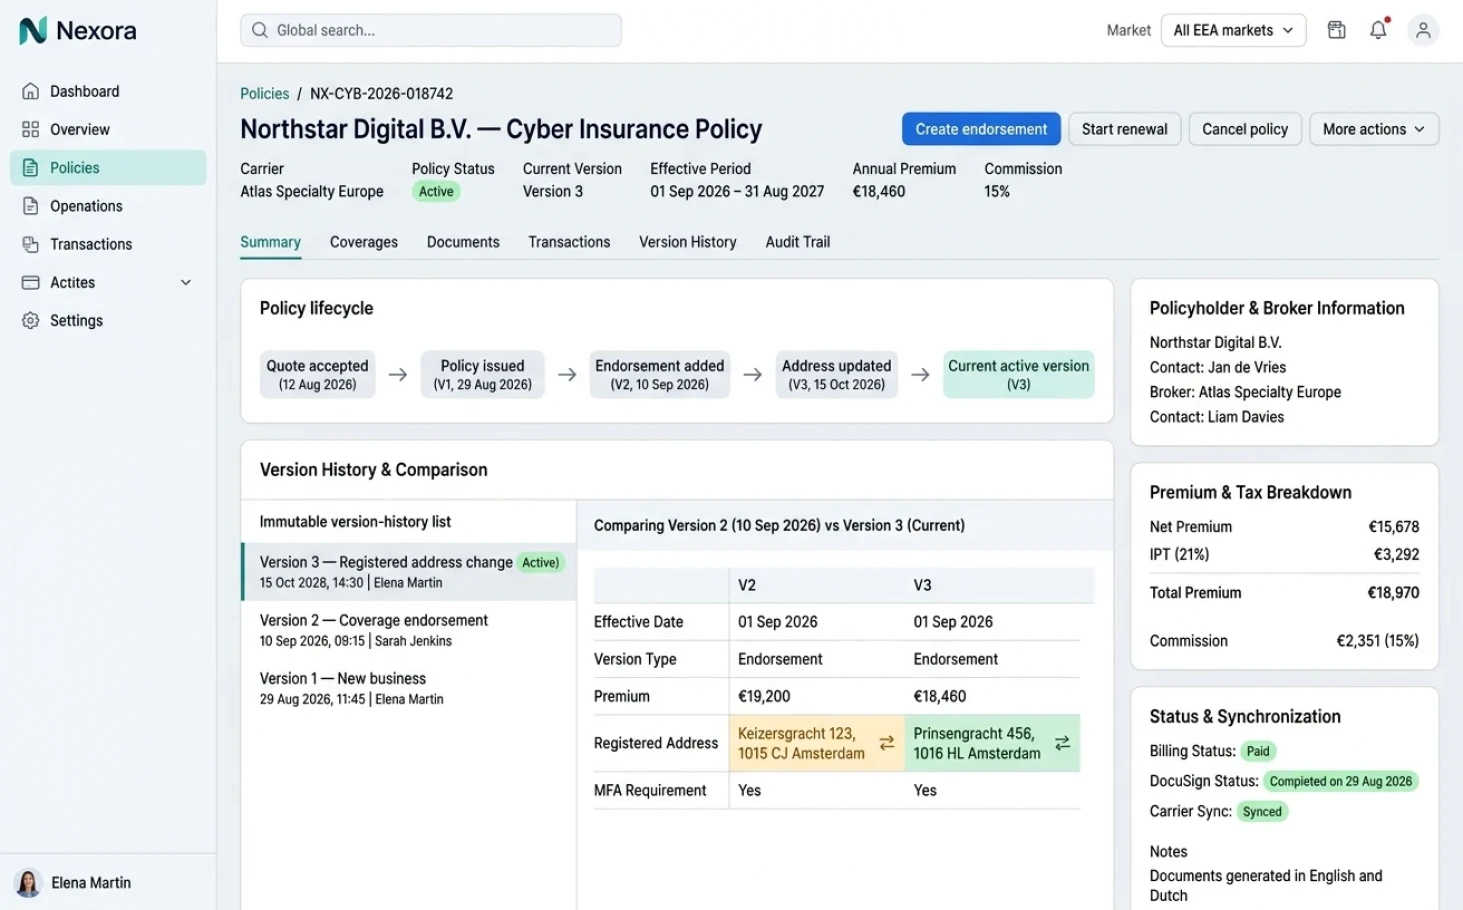Switch to the Summary tab
1463x910 pixels.
(x=270, y=242)
